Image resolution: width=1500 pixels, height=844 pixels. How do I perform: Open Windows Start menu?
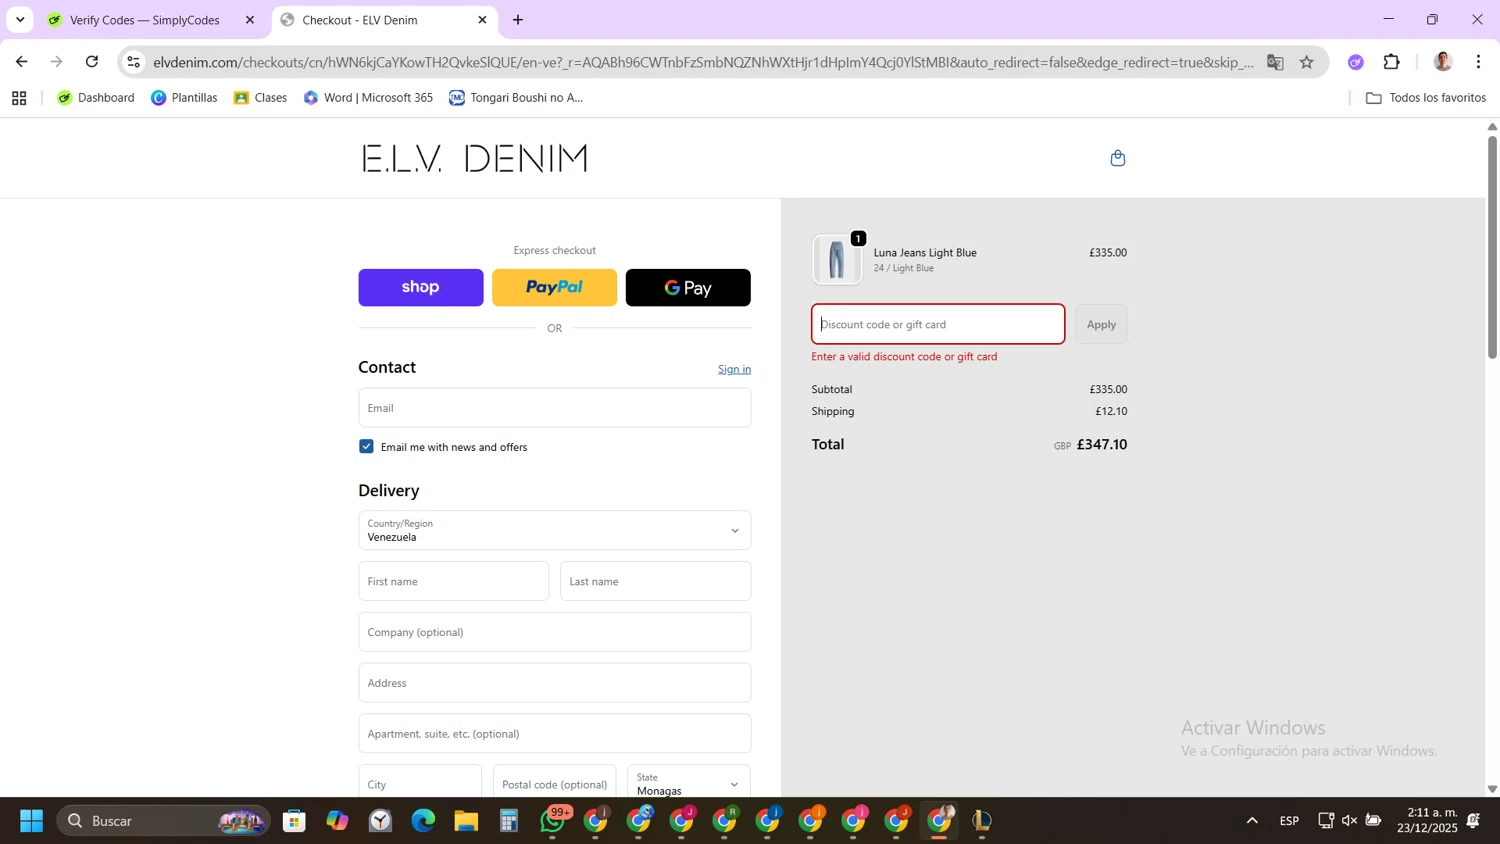pyautogui.click(x=31, y=821)
